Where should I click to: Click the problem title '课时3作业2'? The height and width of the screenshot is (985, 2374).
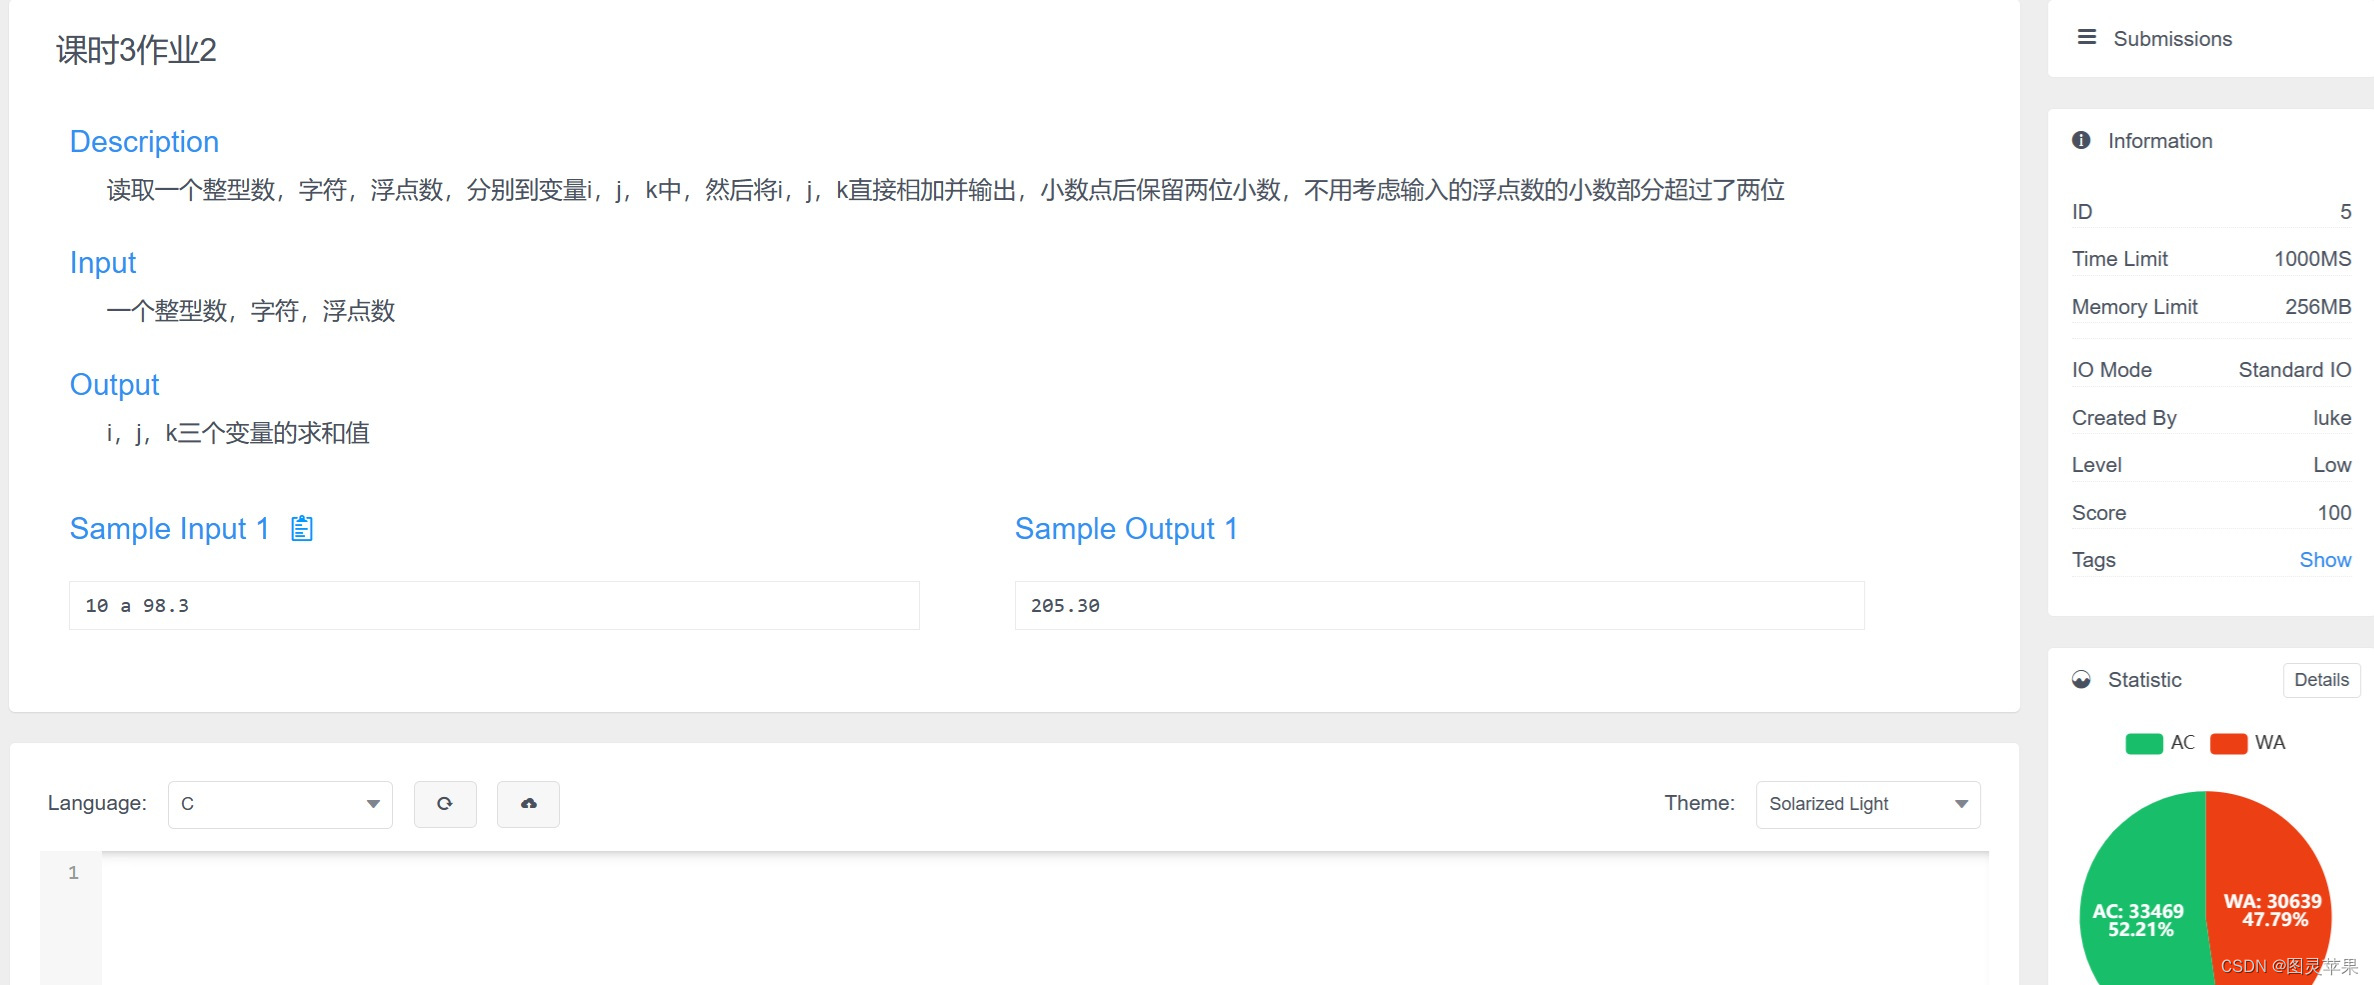136,50
